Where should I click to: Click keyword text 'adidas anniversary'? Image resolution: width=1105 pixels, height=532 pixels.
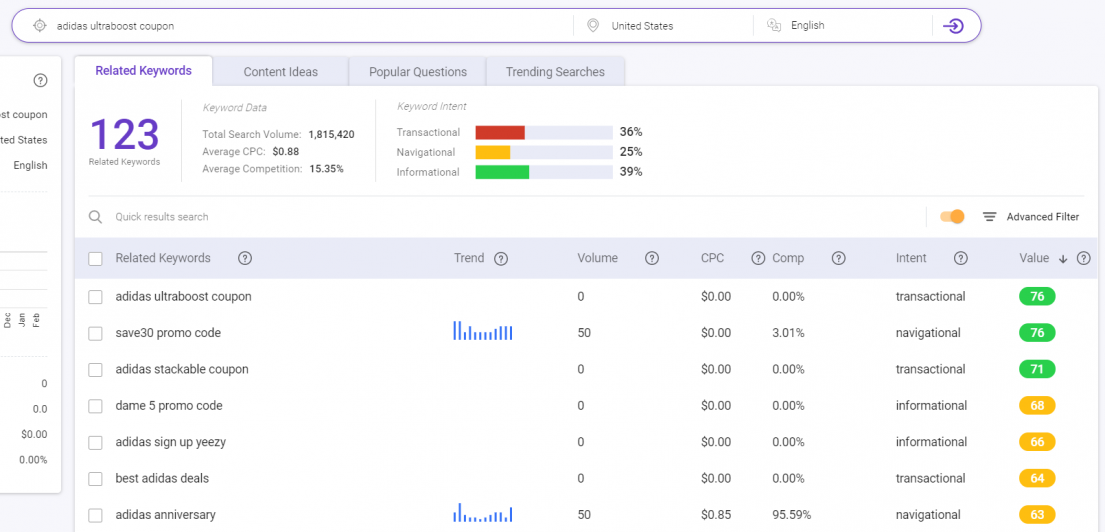(166, 516)
